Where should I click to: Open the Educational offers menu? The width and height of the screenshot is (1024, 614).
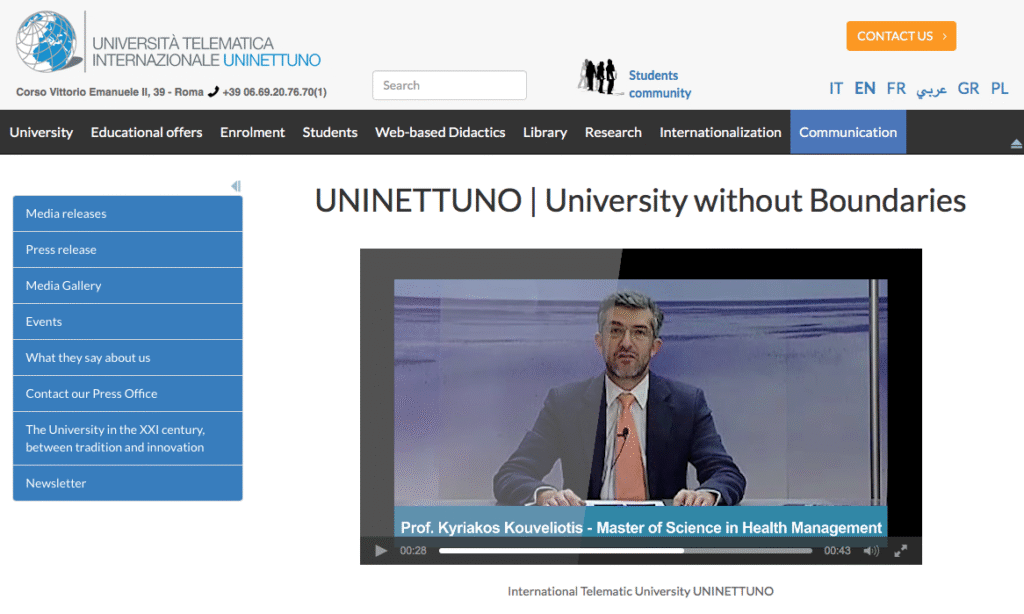[x=146, y=132]
